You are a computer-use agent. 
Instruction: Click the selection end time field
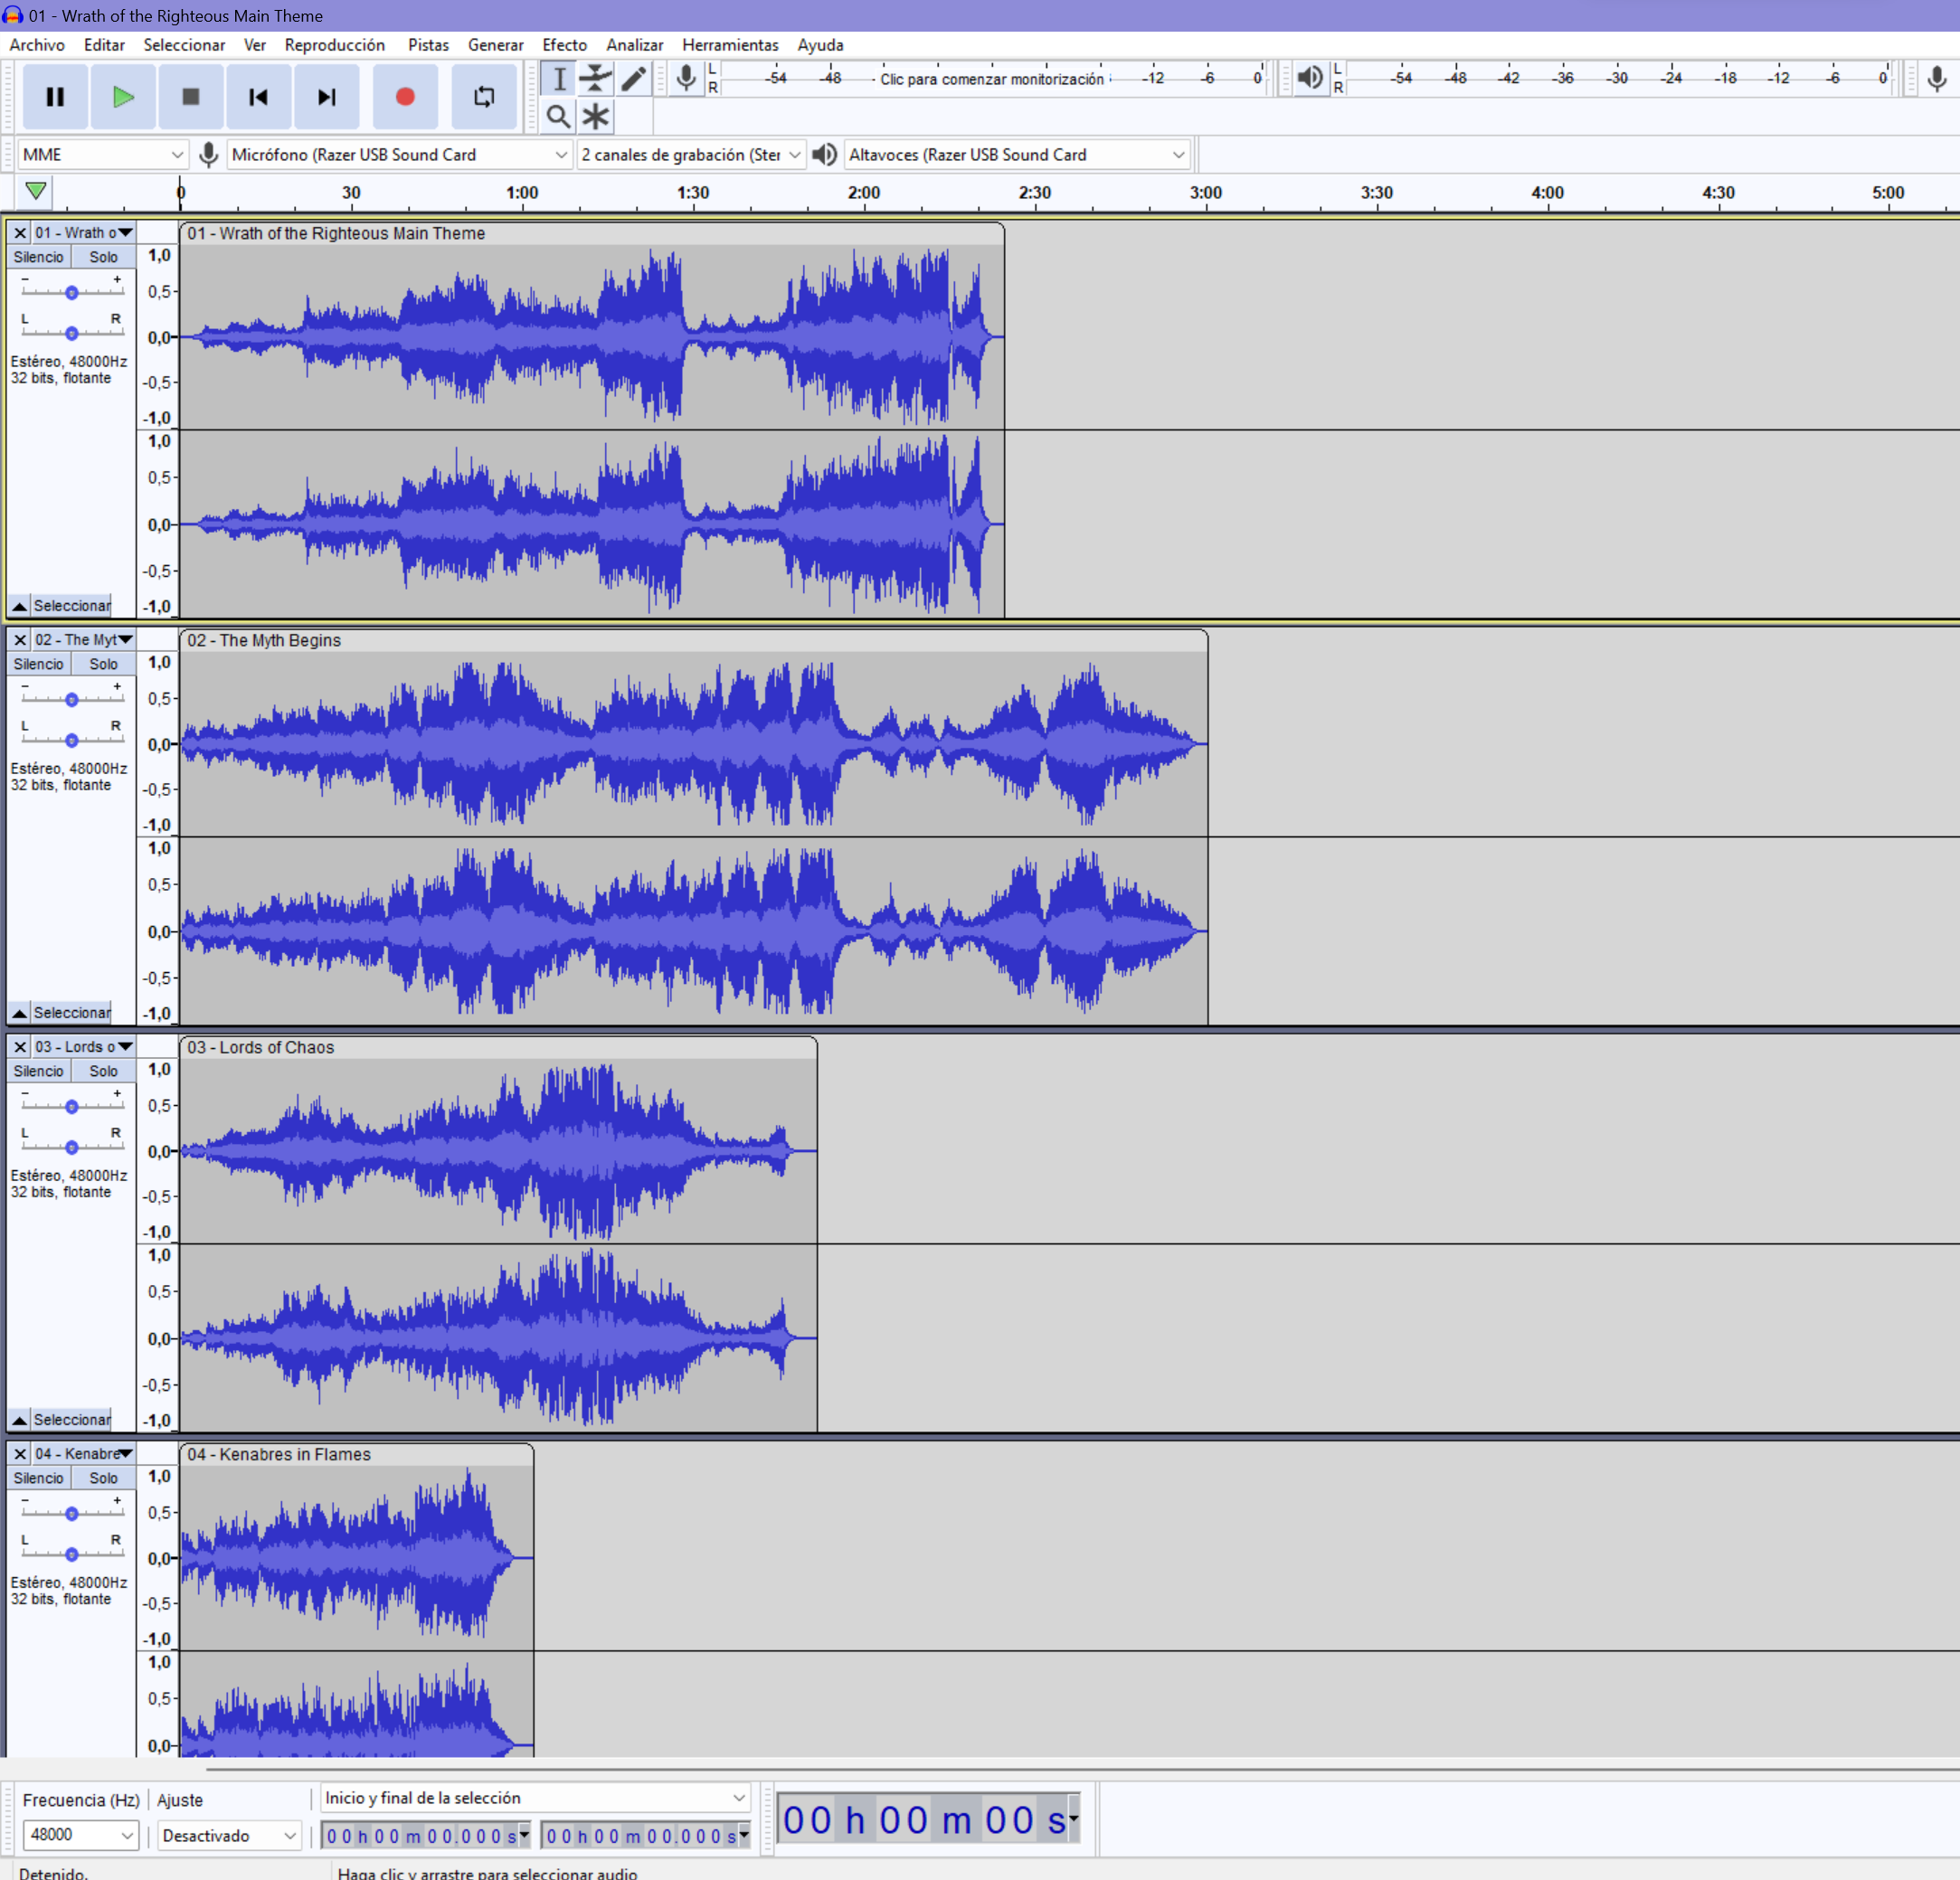point(646,1836)
